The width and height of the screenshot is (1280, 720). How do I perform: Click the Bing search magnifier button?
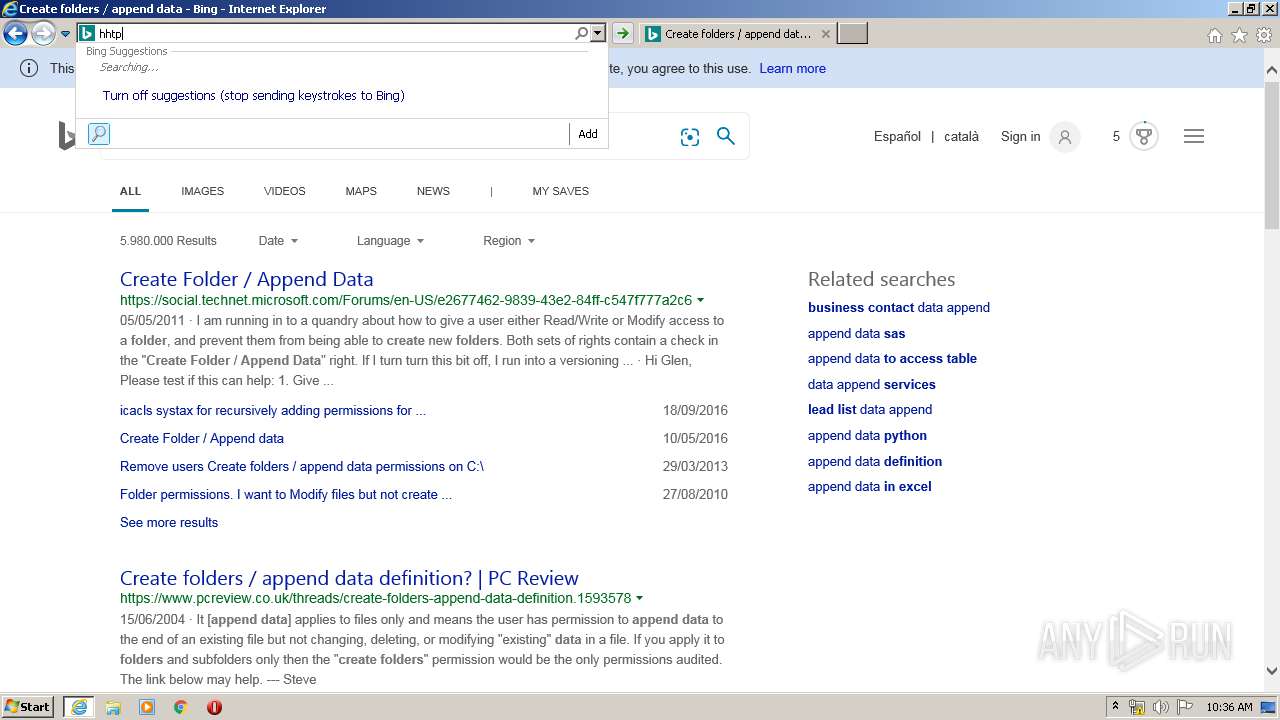[x=726, y=136]
